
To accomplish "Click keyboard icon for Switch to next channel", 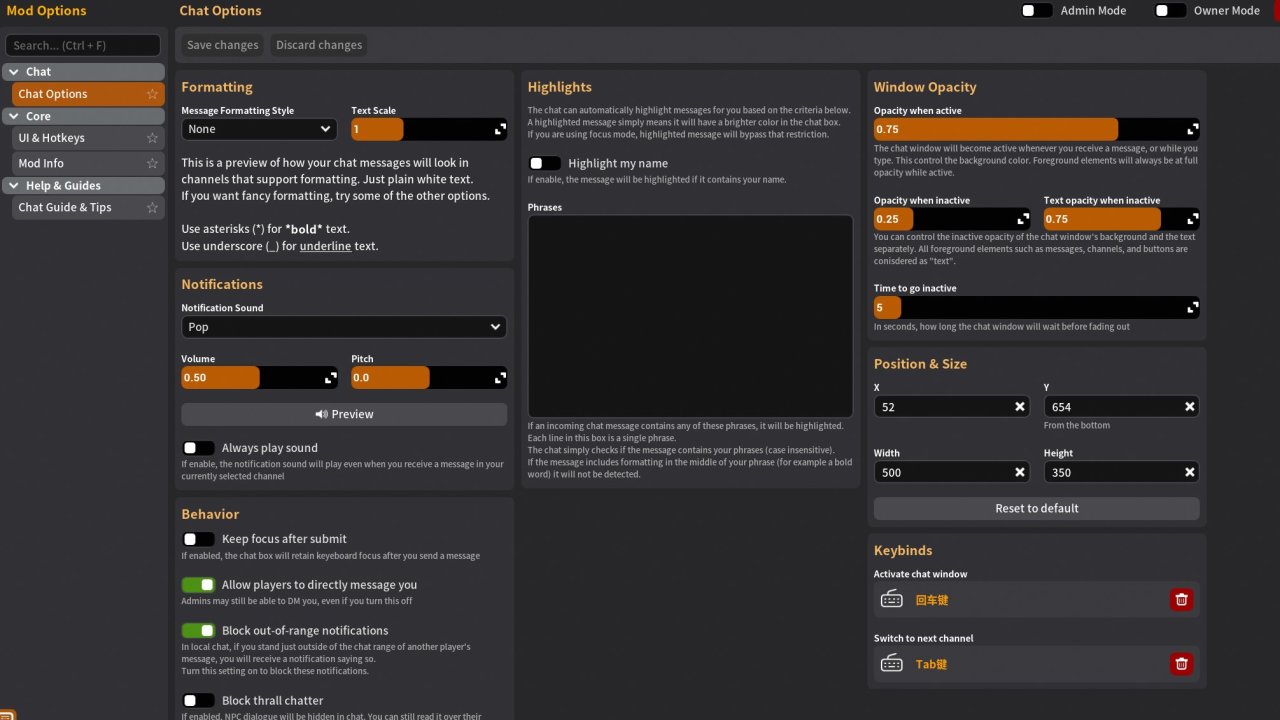I will click(x=891, y=664).
